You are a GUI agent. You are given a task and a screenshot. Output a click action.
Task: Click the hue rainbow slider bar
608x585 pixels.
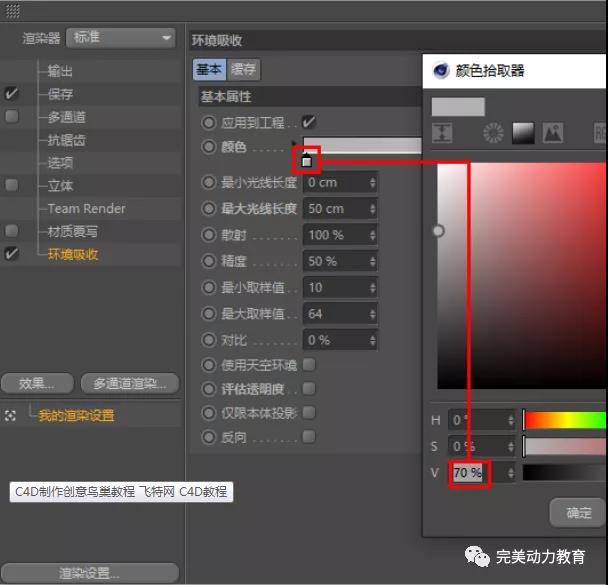[564, 420]
